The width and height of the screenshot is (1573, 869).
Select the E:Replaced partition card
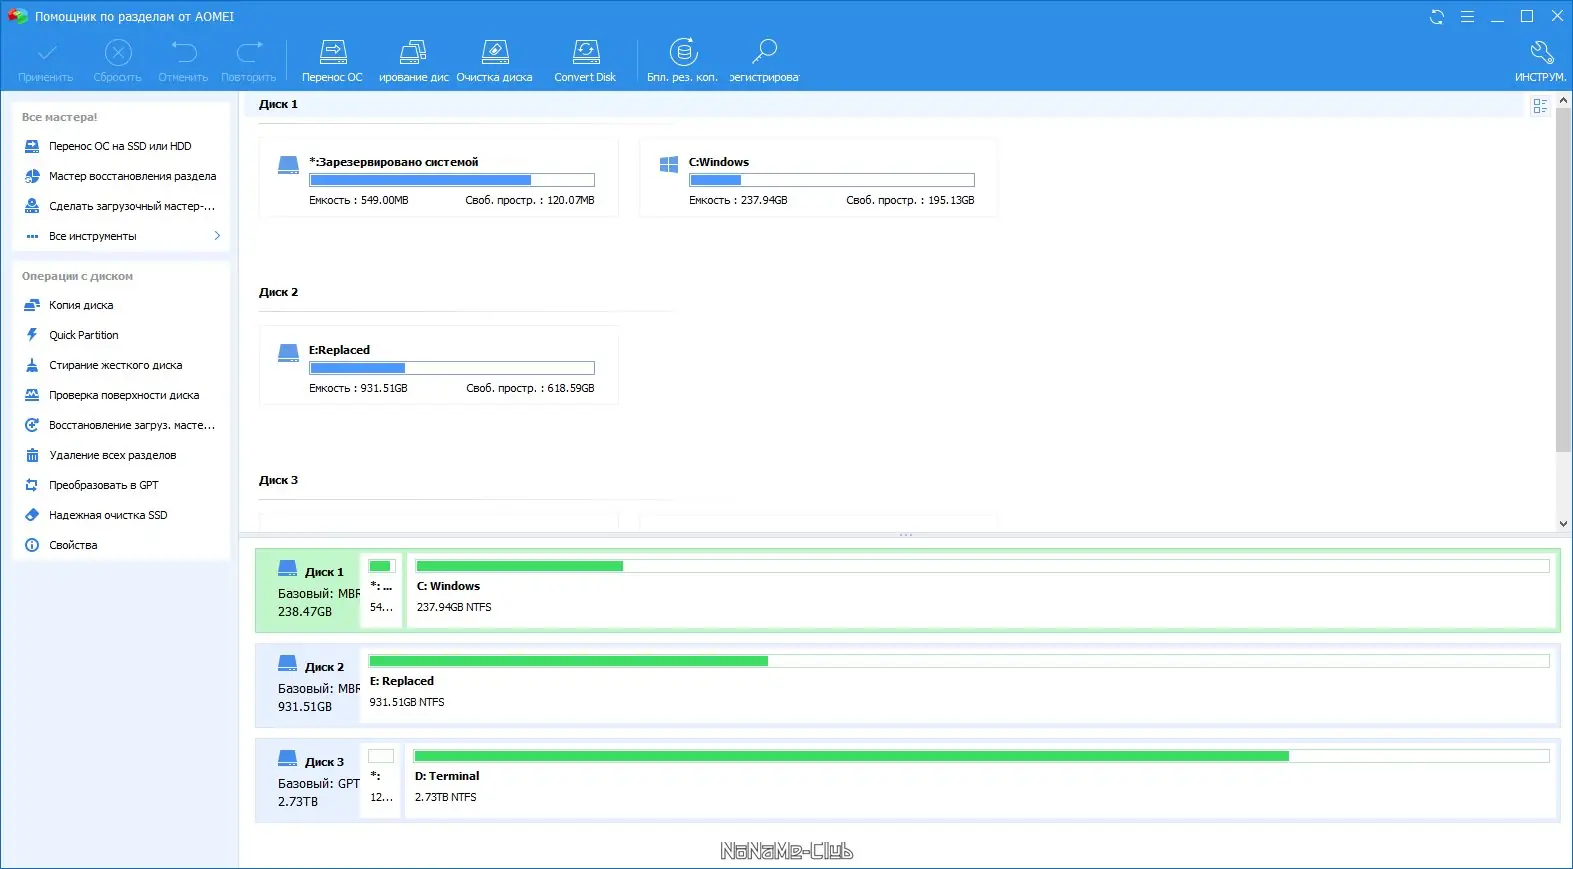click(438, 366)
